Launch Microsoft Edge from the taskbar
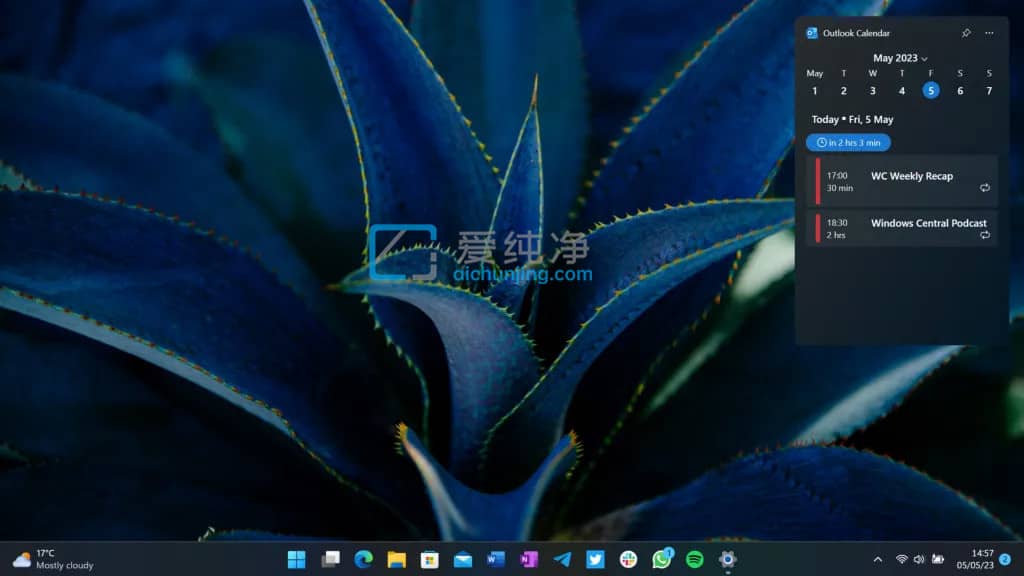 pos(363,561)
